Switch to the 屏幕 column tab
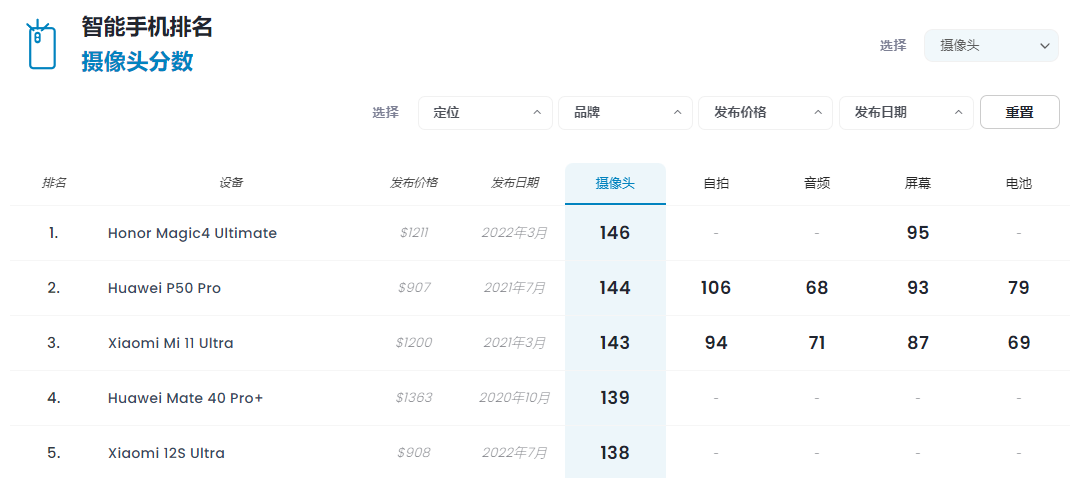The height and width of the screenshot is (478, 1086). pyautogui.click(x=918, y=184)
